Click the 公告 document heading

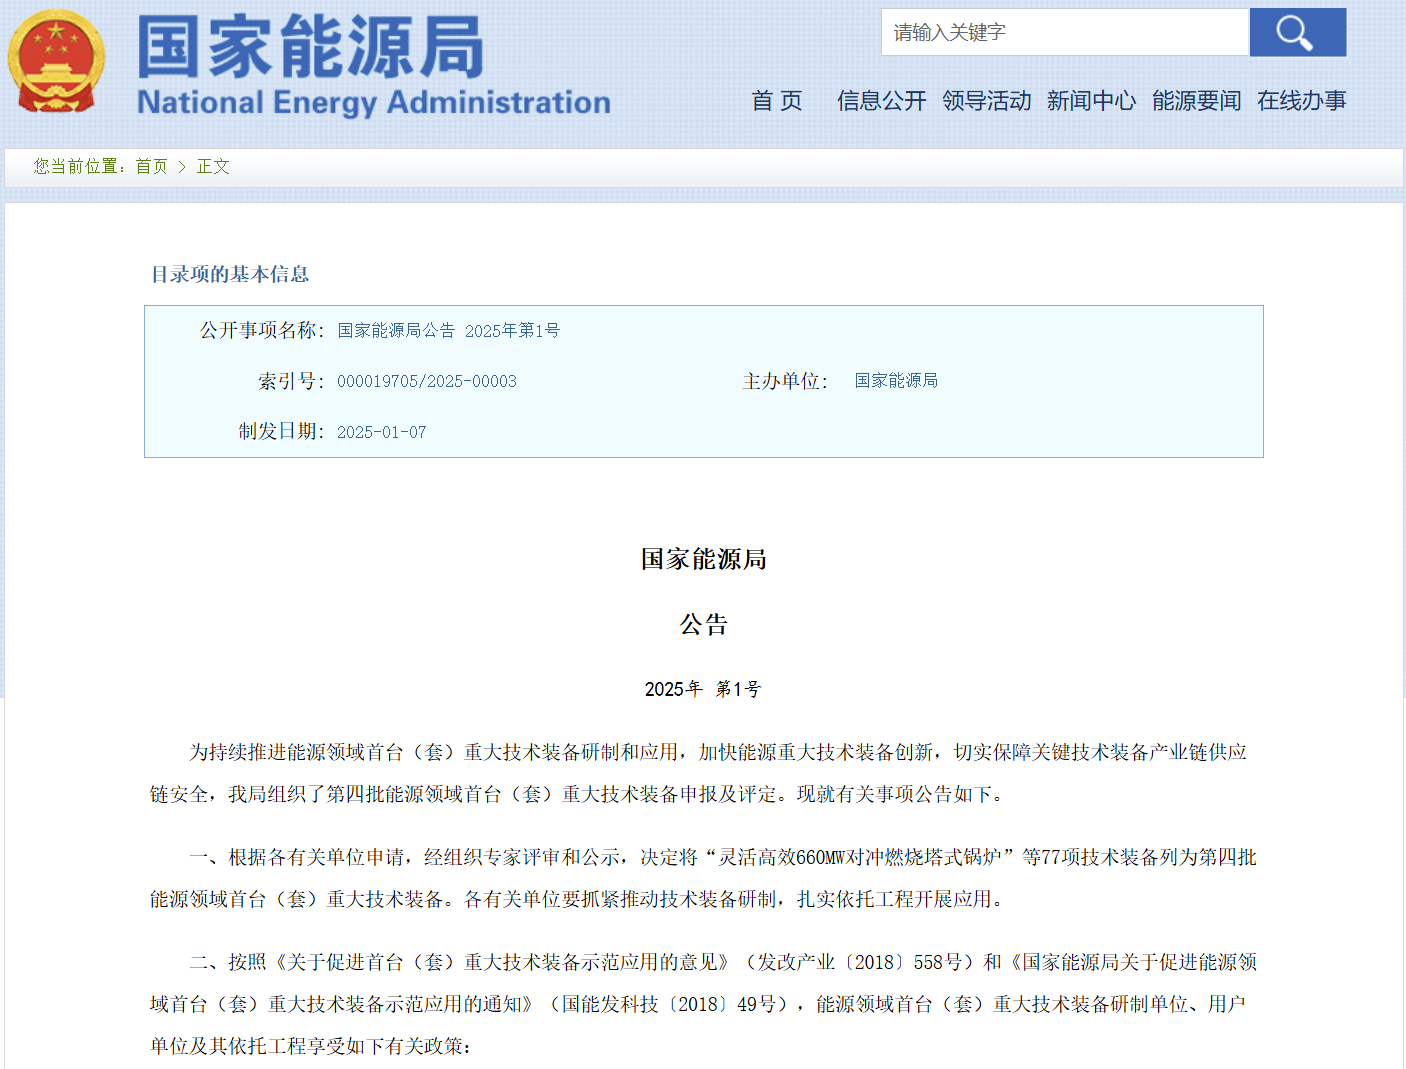(x=704, y=625)
